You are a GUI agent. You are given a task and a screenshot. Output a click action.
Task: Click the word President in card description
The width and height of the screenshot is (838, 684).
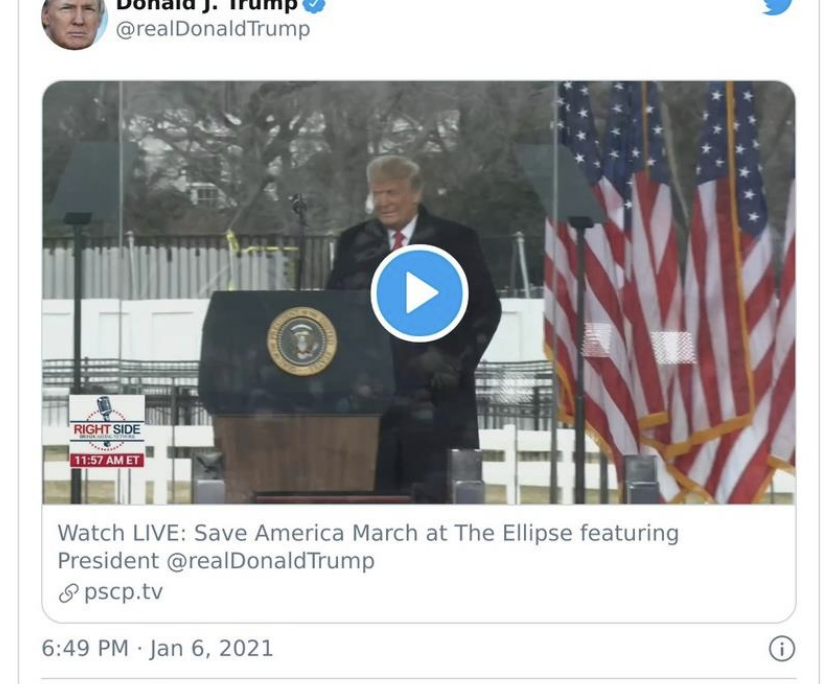[108, 561]
